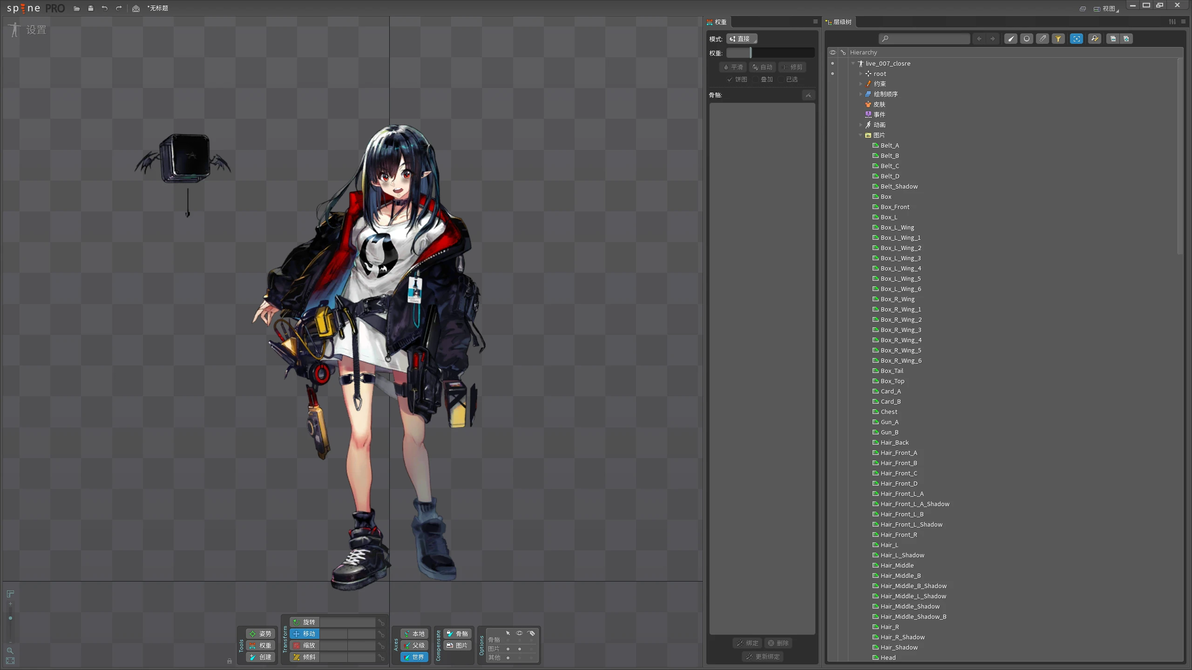
Task: Click the save project icon
Action: pos(90,8)
